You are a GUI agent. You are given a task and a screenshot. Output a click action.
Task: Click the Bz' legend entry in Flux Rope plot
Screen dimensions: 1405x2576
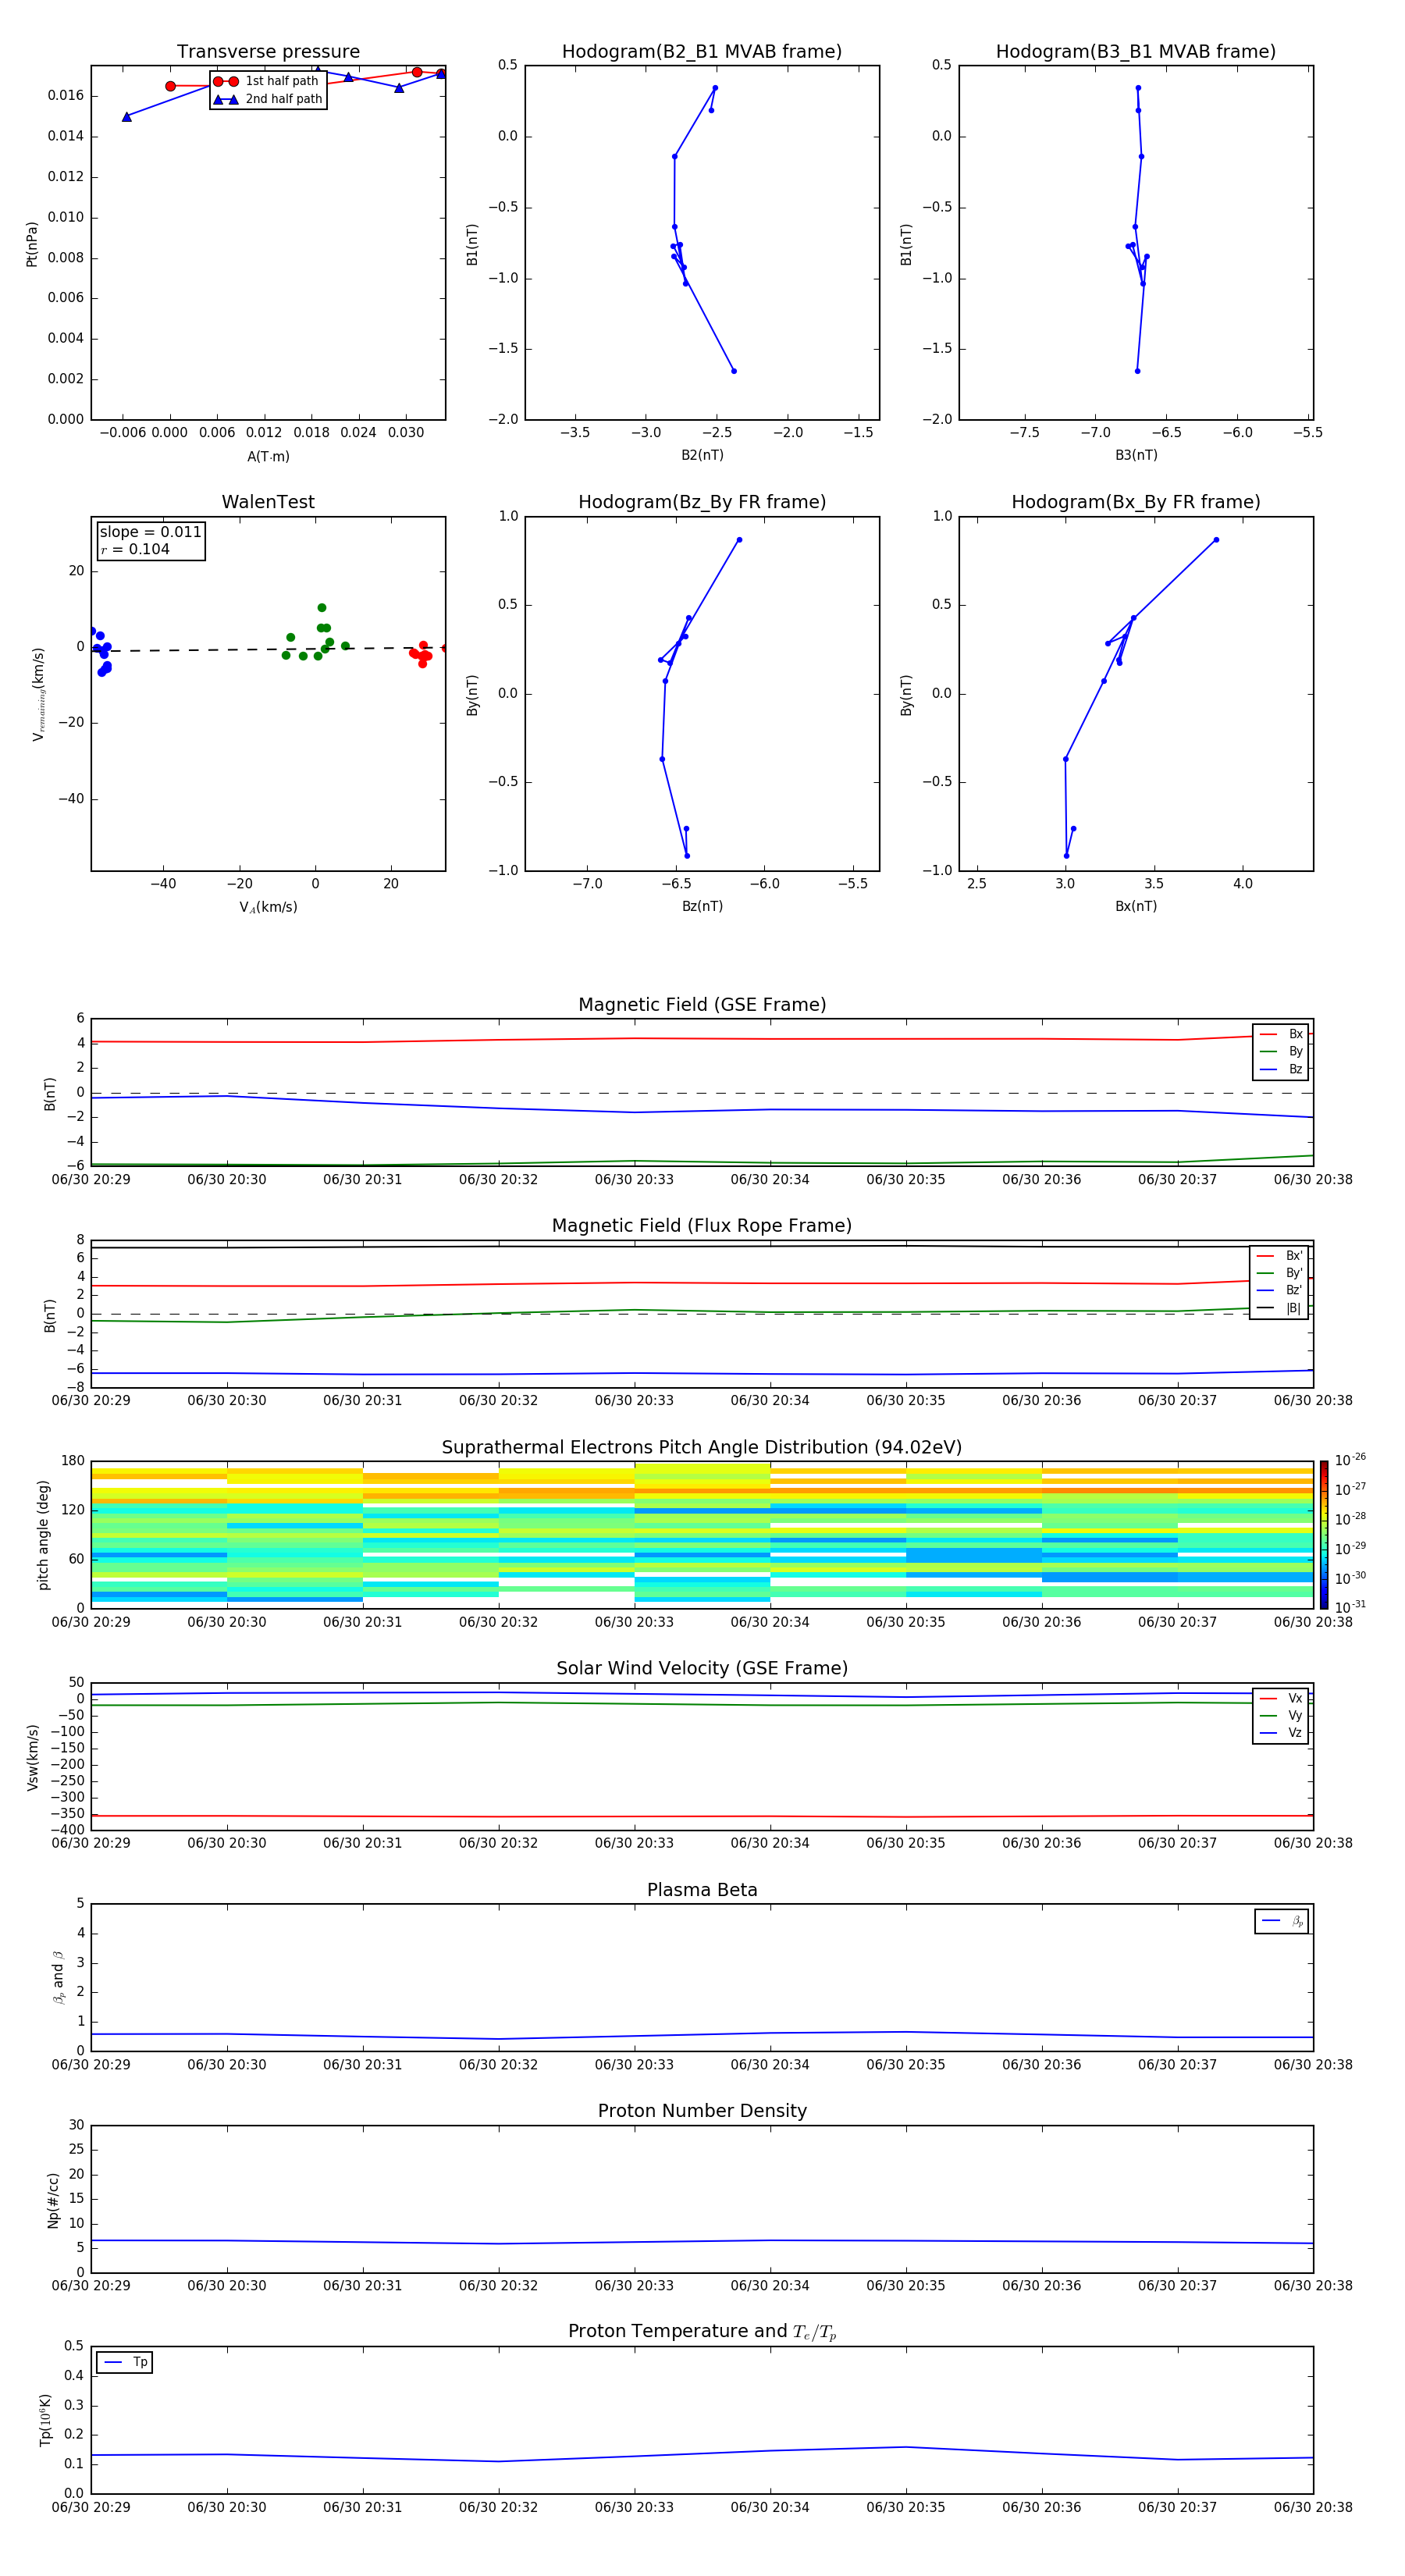pos(1280,1290)
